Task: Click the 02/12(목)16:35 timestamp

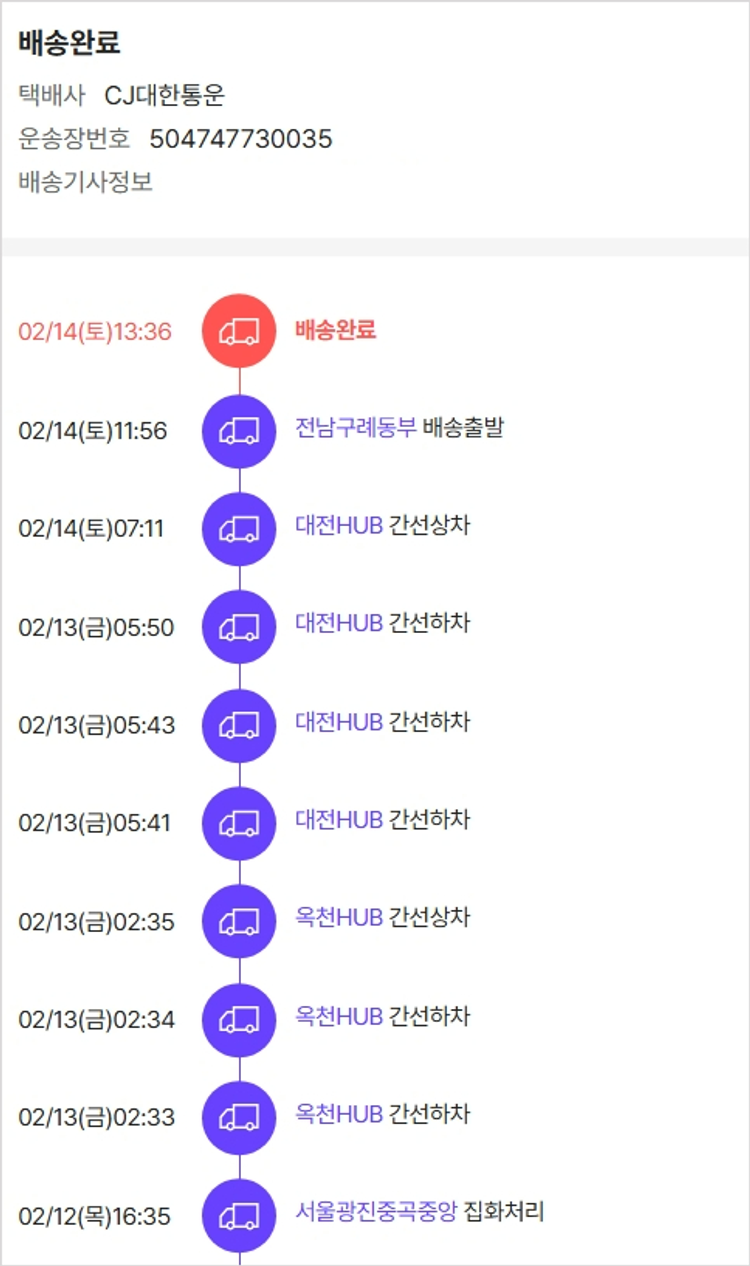Action: [x=95, y=1217]
